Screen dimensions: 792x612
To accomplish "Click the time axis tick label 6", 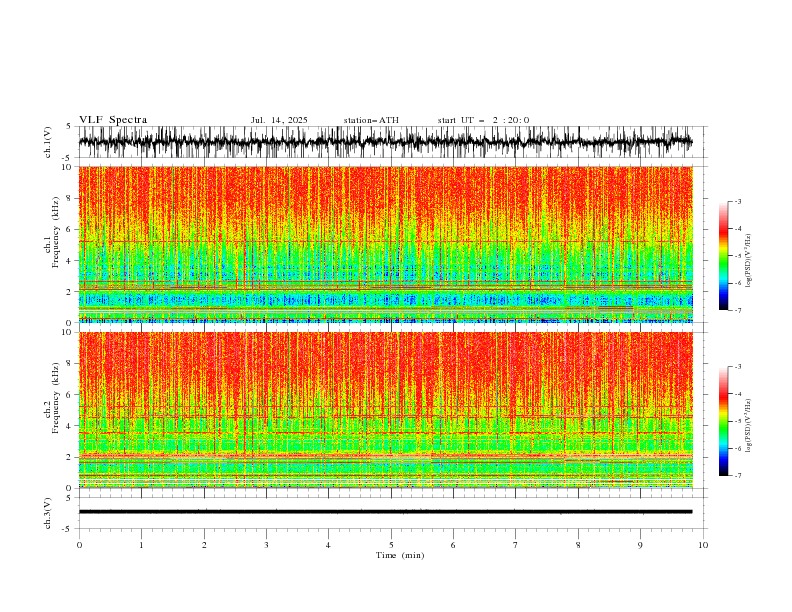I will tap(453, 545).
